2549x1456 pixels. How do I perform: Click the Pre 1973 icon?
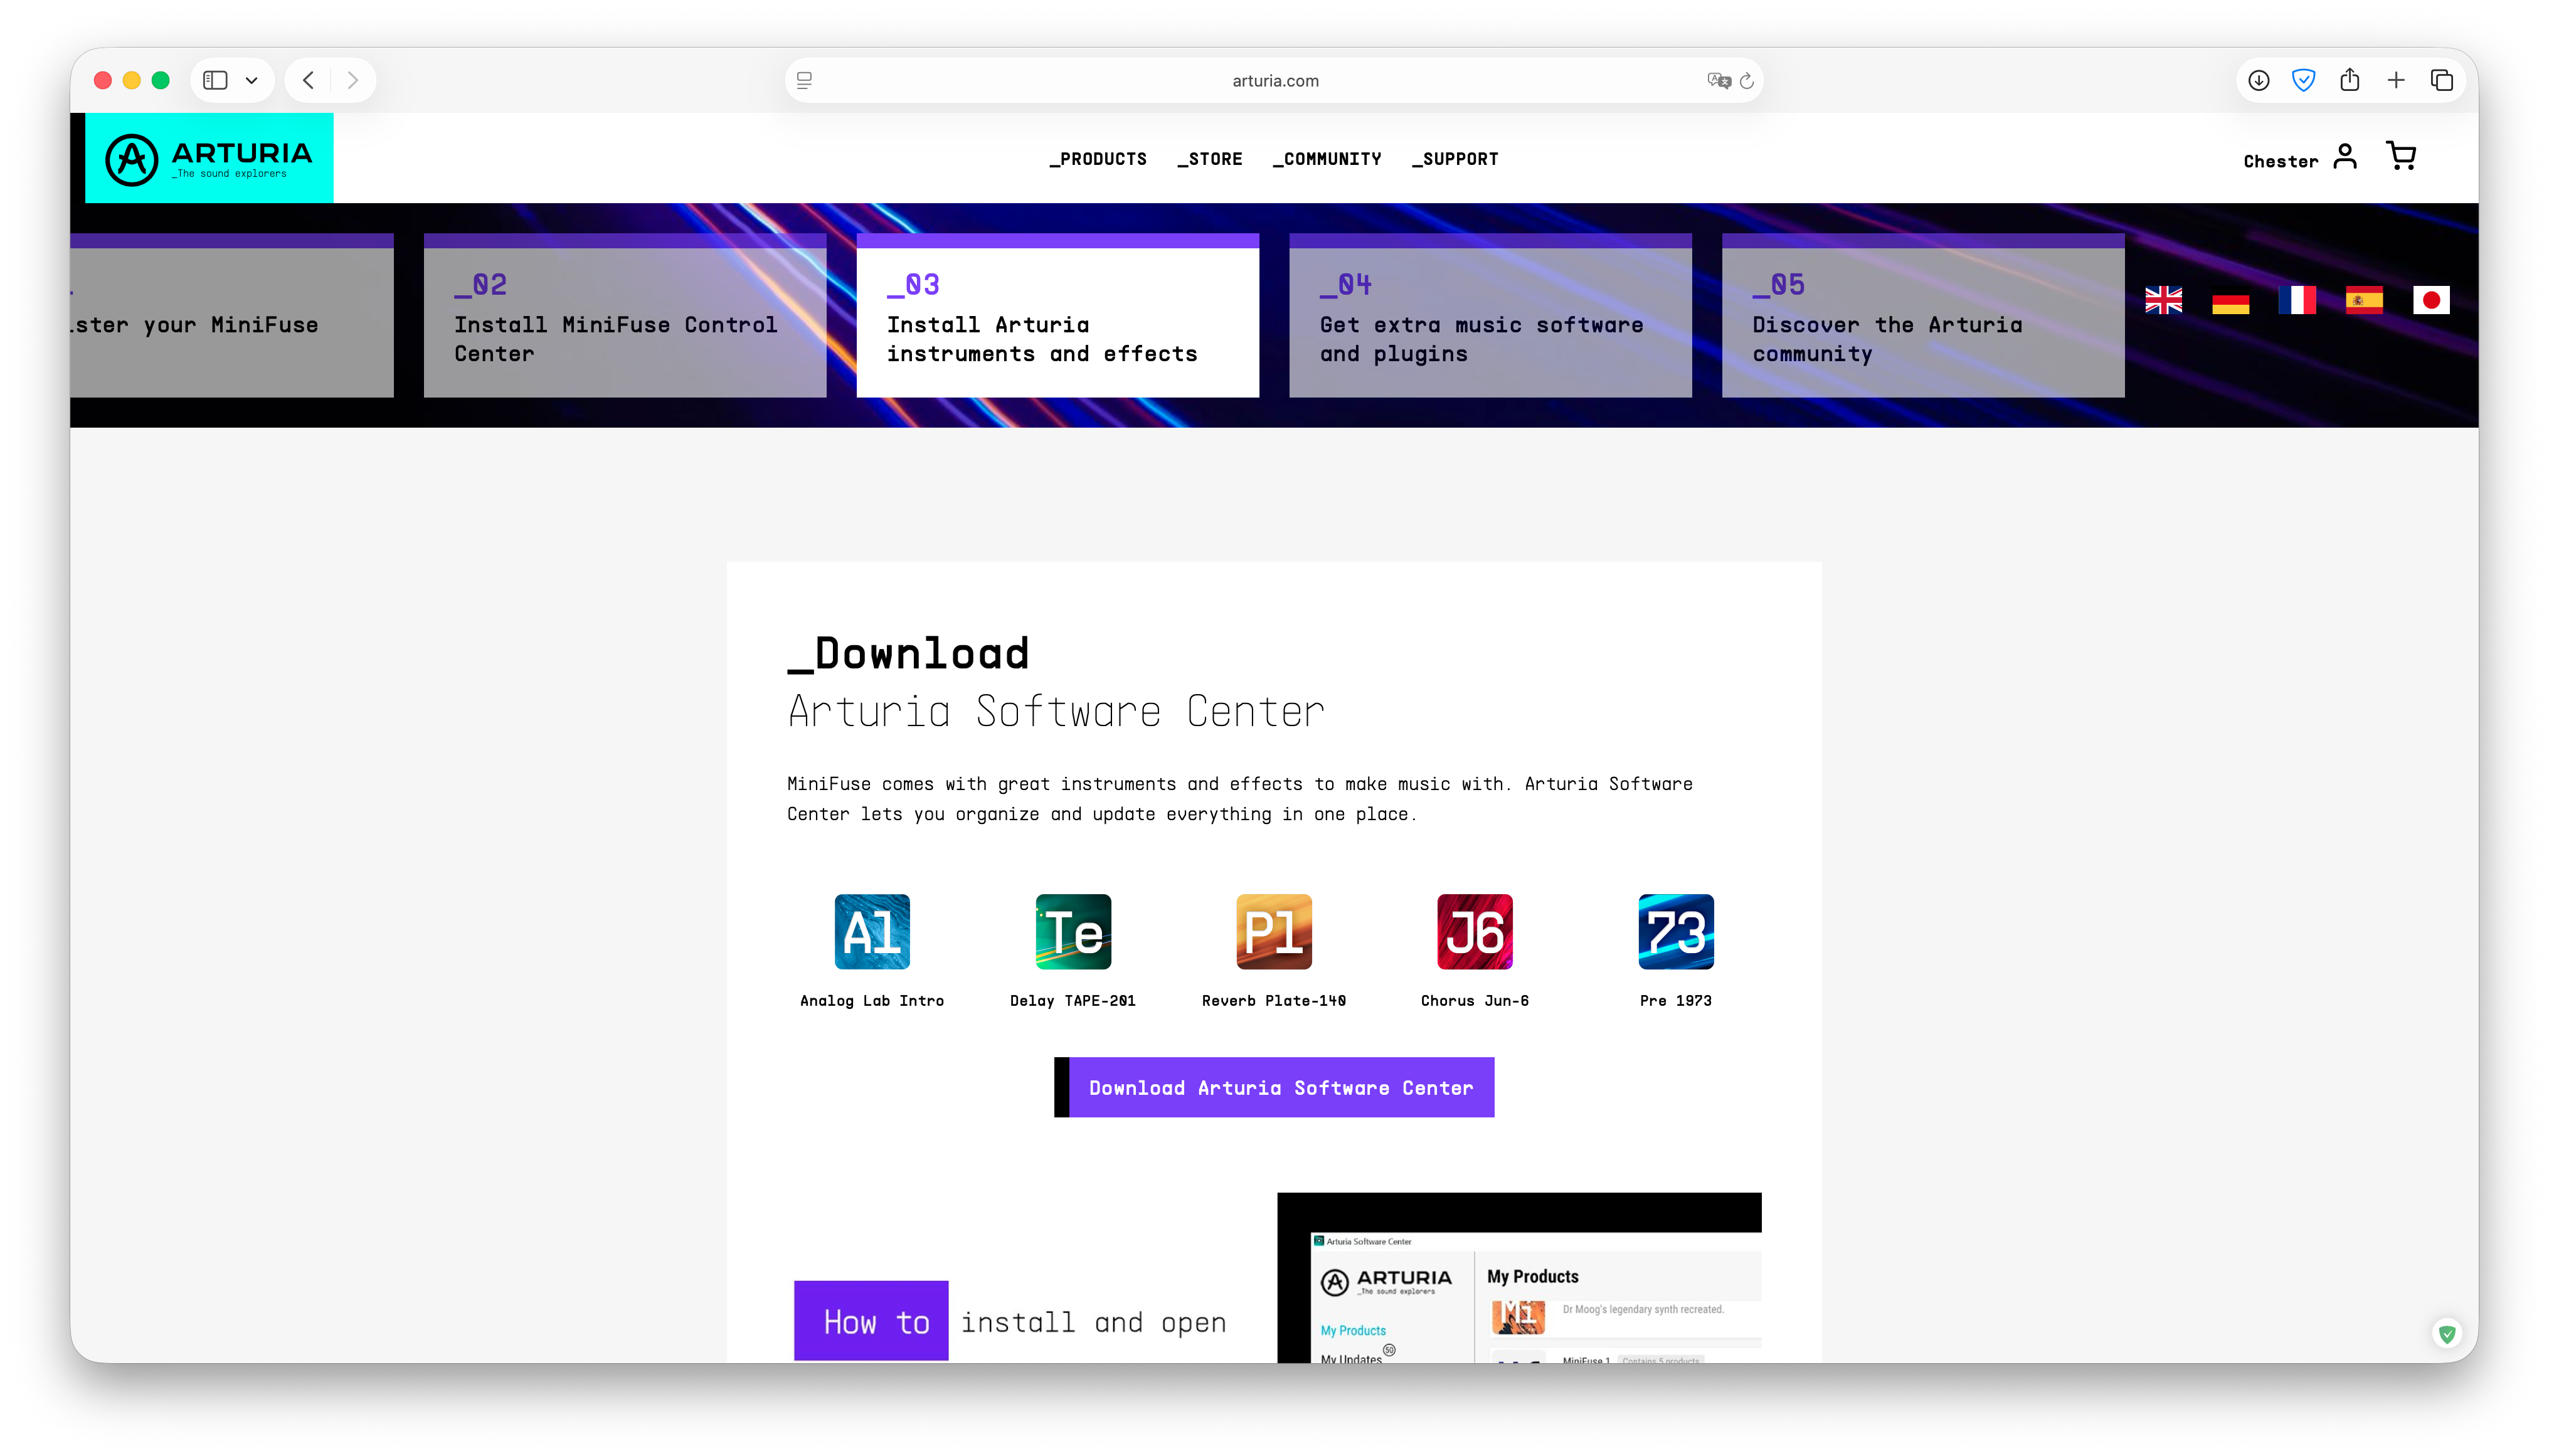[1676, 931]
